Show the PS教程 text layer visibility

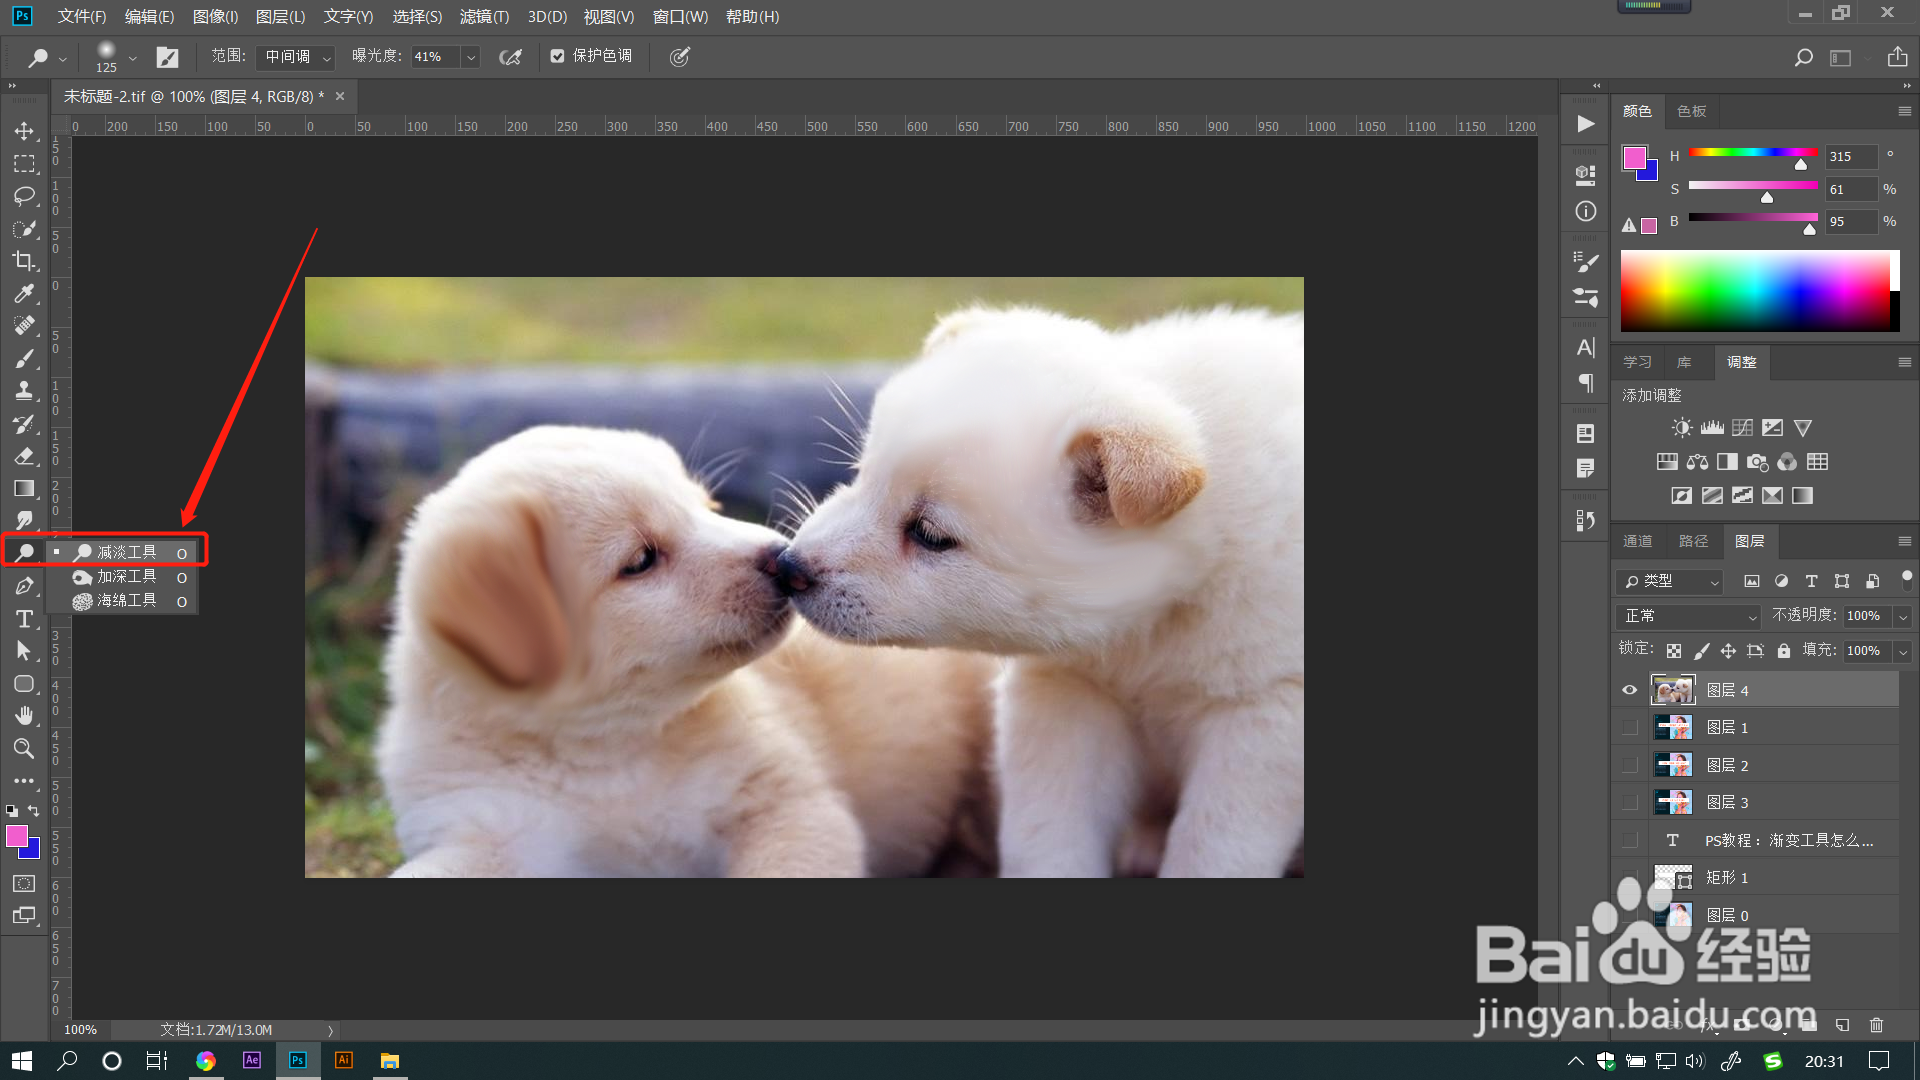tap(1629, 840)
